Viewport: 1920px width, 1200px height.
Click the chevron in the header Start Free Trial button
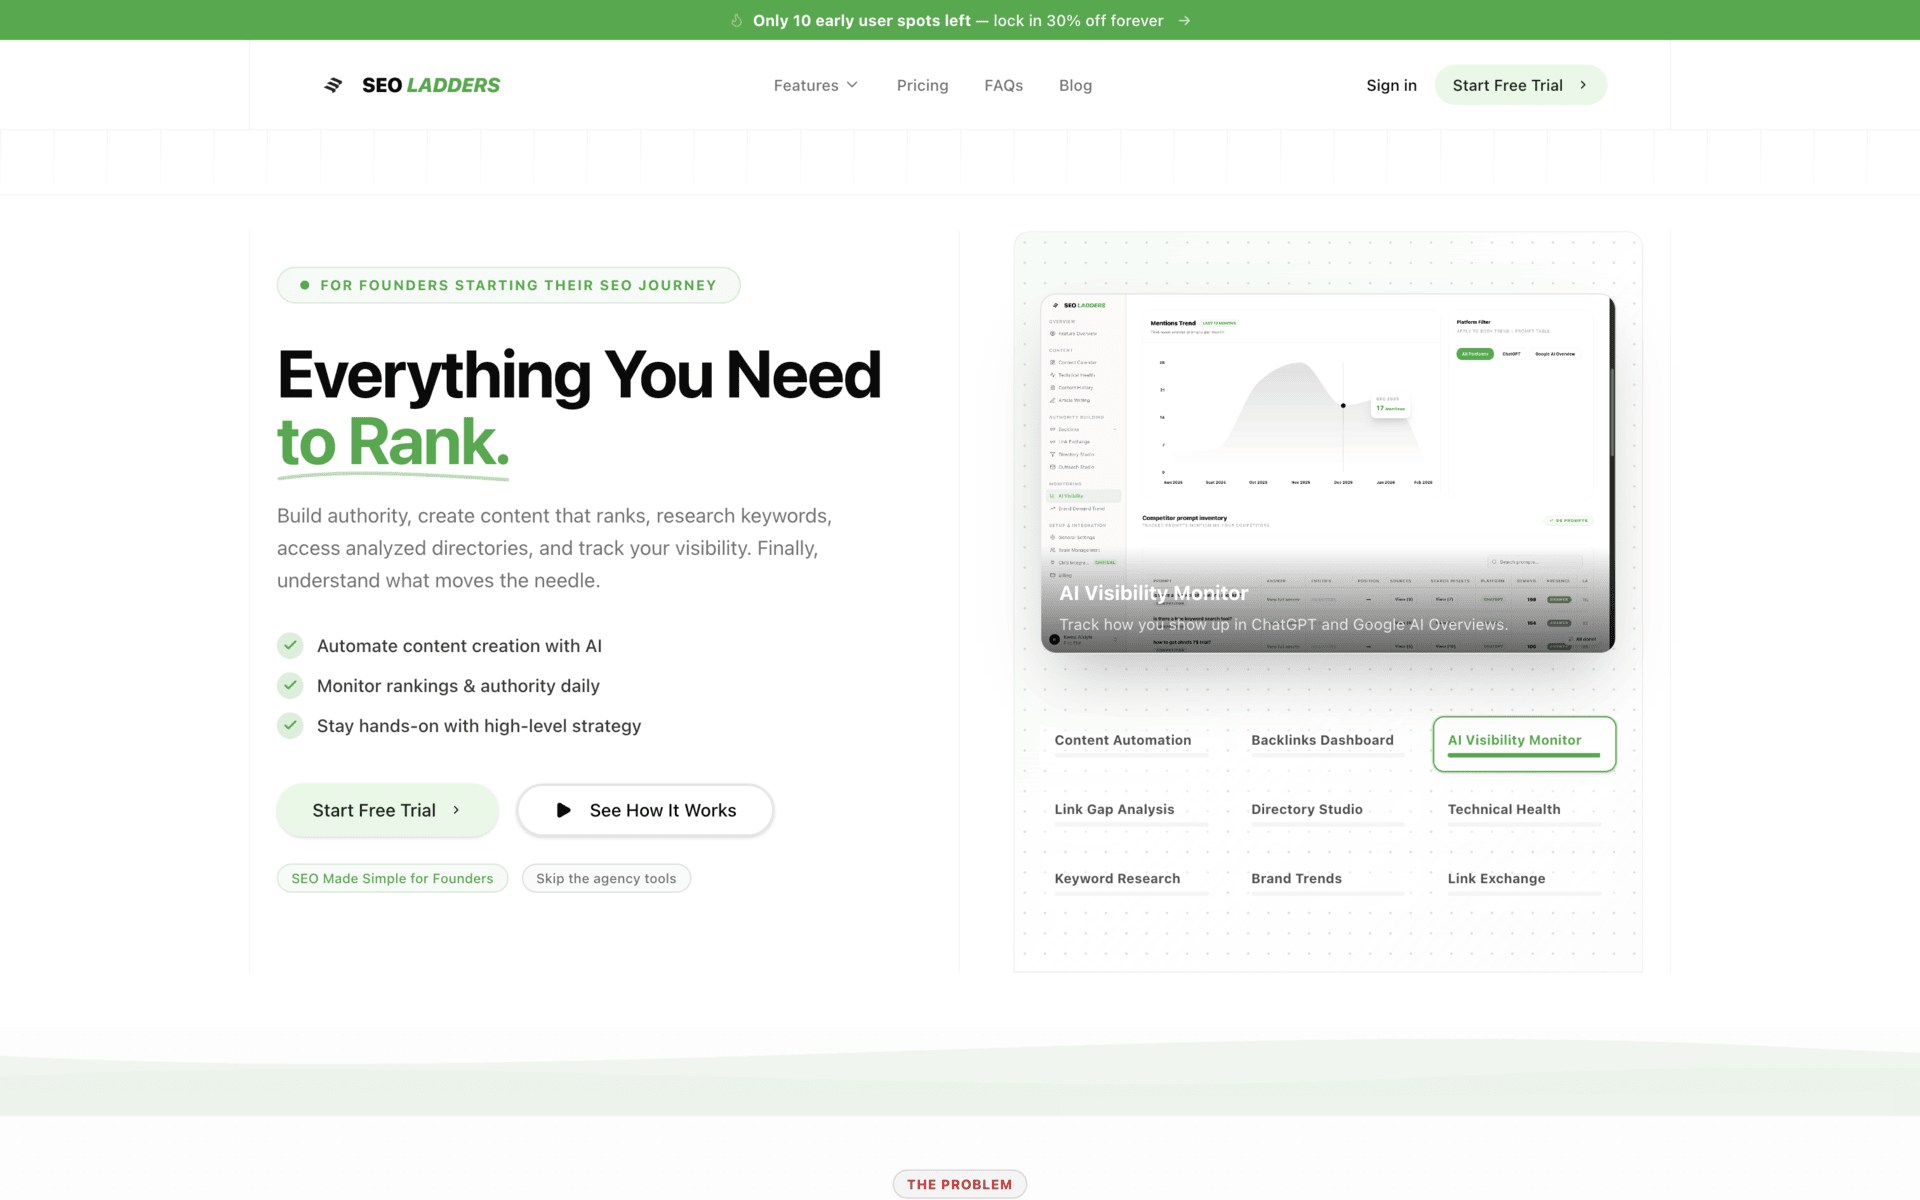click(1583, 85)
